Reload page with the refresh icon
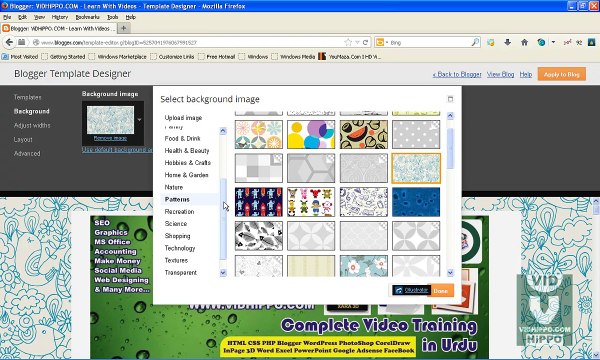Screen dimensions: 600x360 [x=365, y=42]
